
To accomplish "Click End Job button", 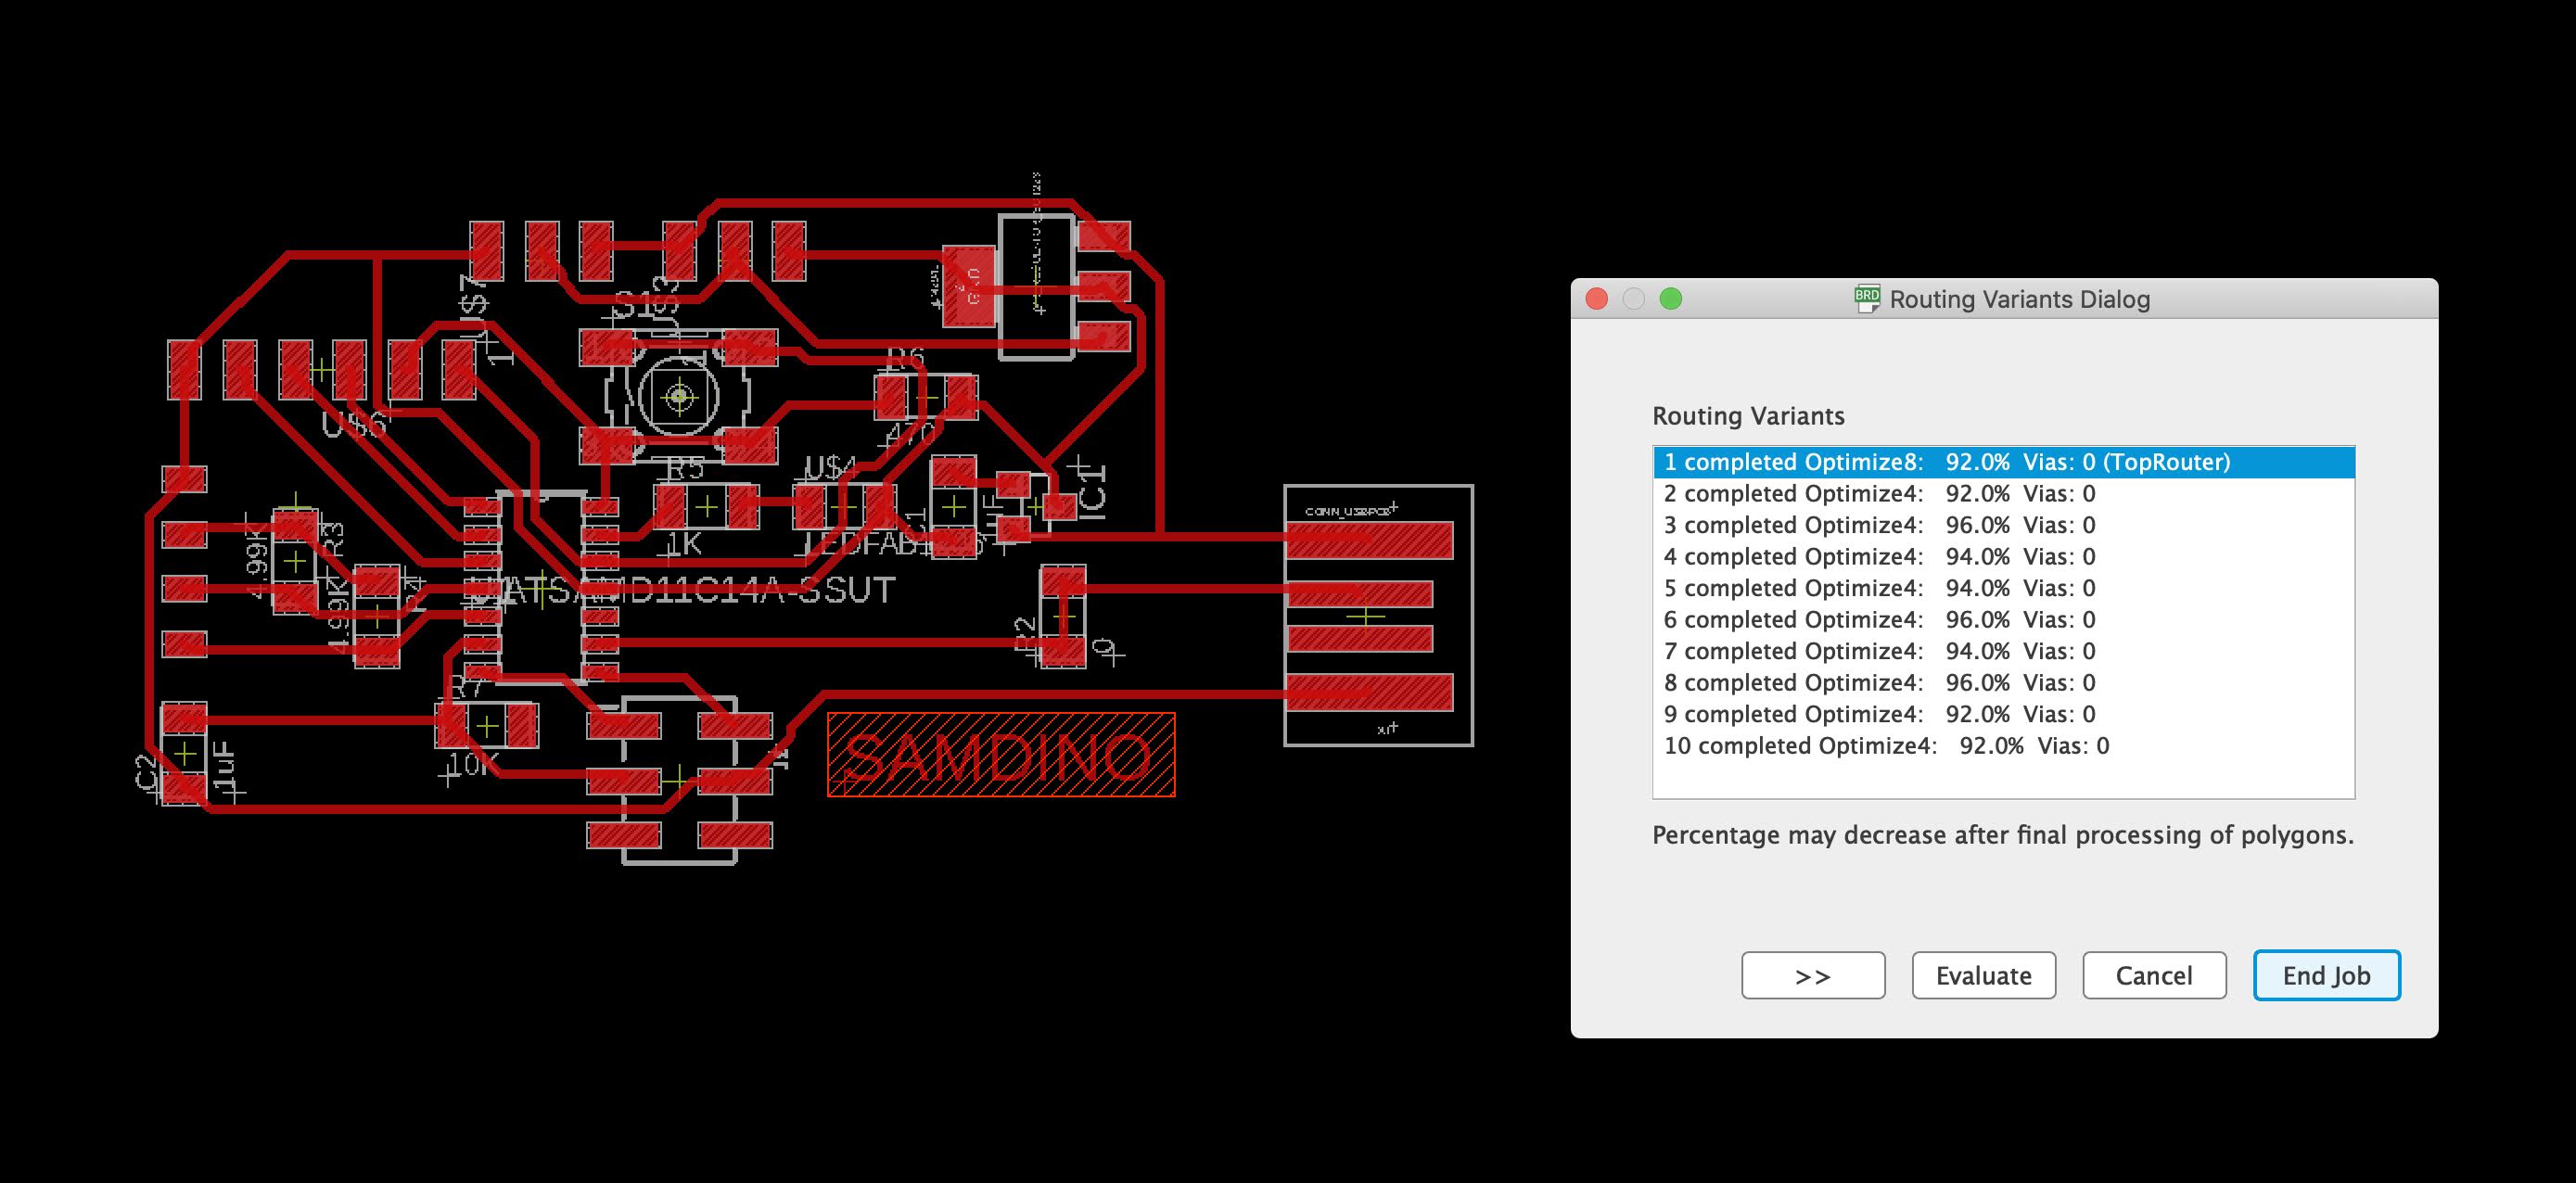I will pos(2326,975).
